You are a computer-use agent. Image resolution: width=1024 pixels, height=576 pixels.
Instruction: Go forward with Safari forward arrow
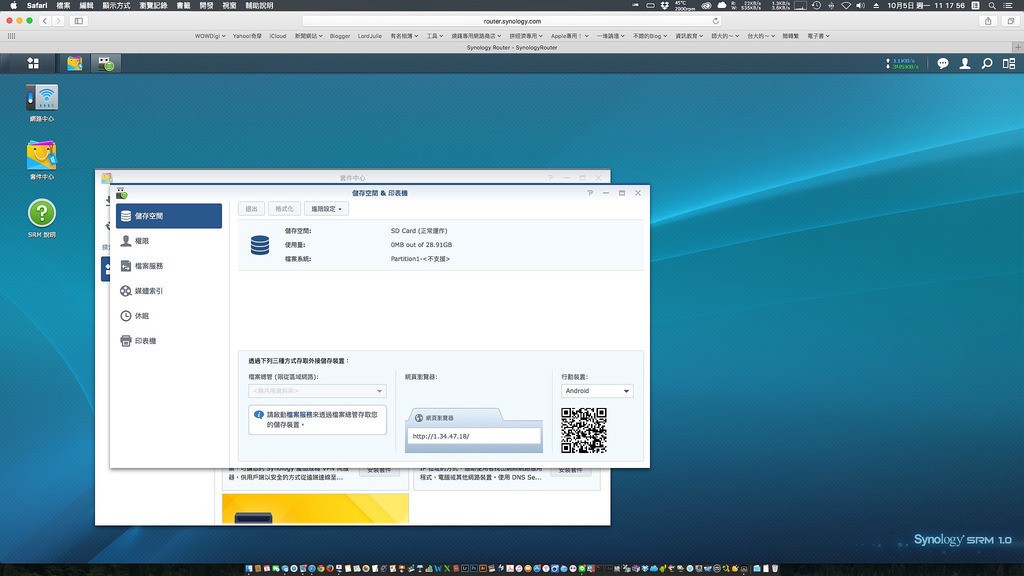pyautogui.click(x=58, y=21)
